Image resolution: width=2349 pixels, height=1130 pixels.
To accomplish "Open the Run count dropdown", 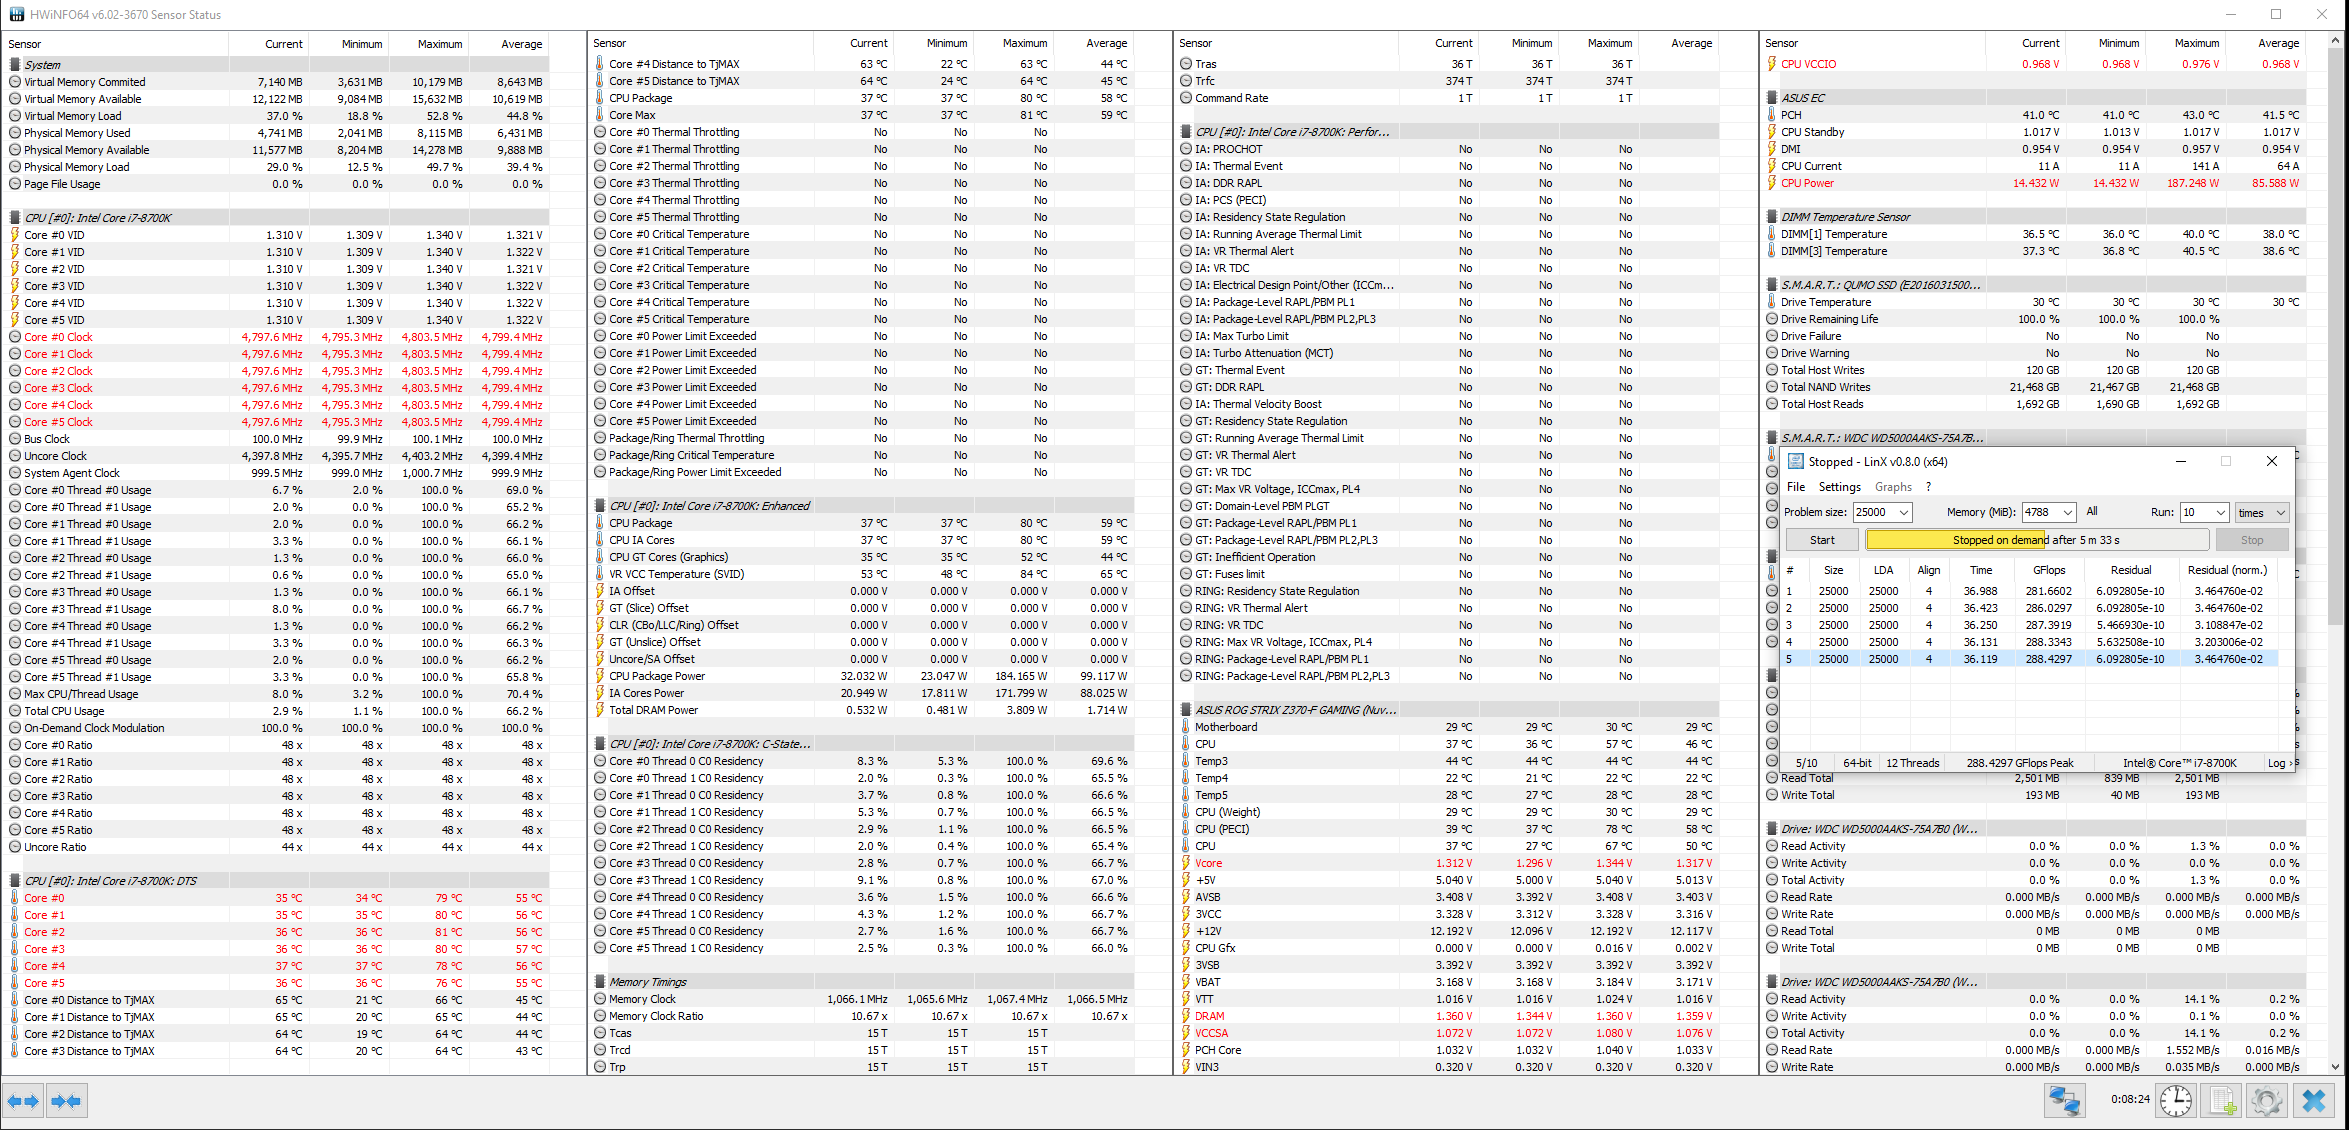I will (2220, 512).
